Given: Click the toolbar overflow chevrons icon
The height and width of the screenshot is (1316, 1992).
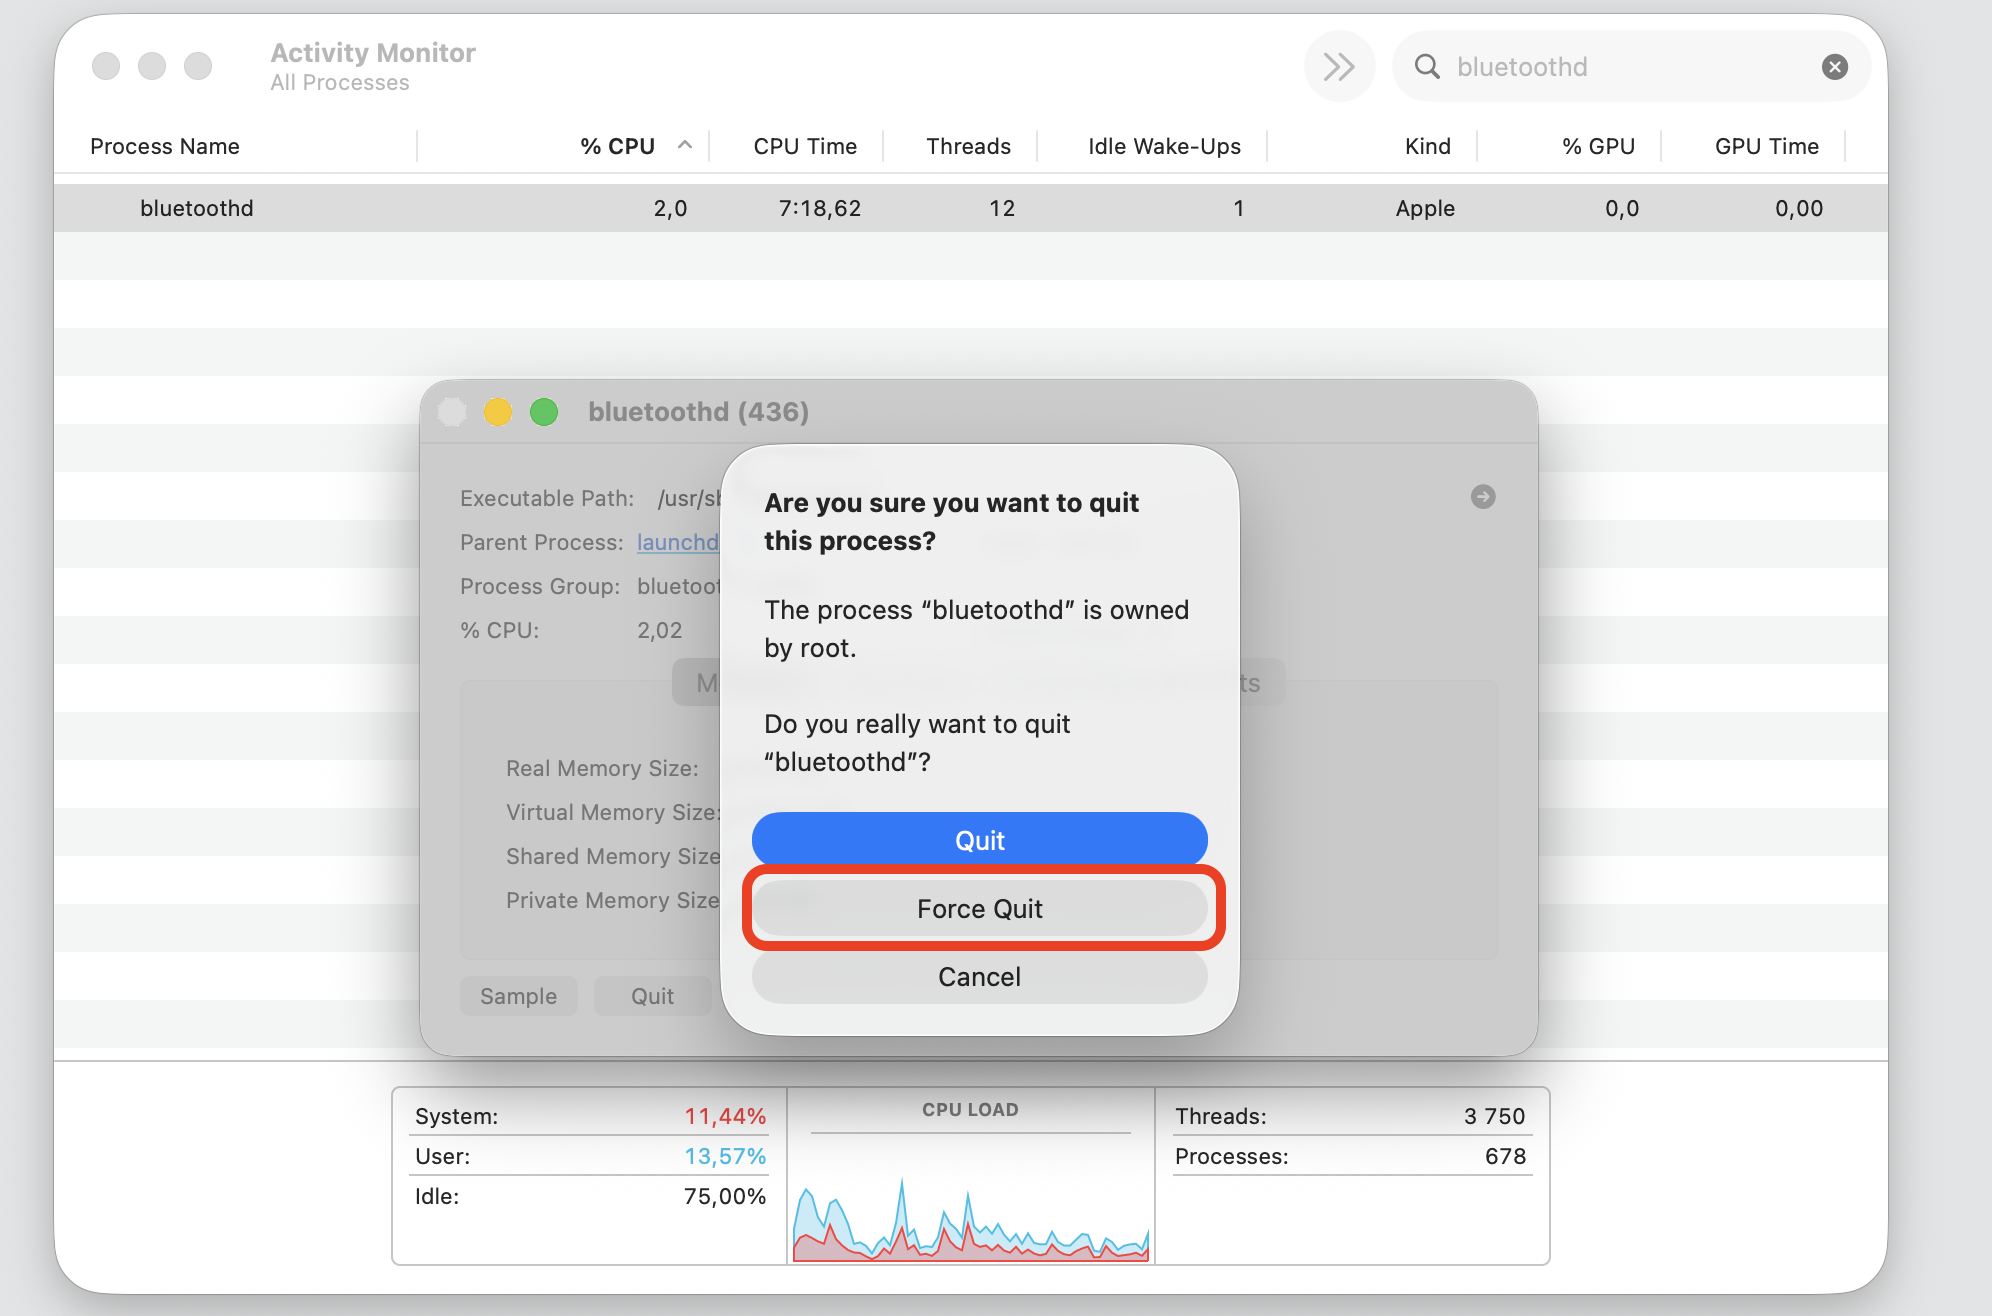Looking at the screenshot, I should pos(1339,67).
